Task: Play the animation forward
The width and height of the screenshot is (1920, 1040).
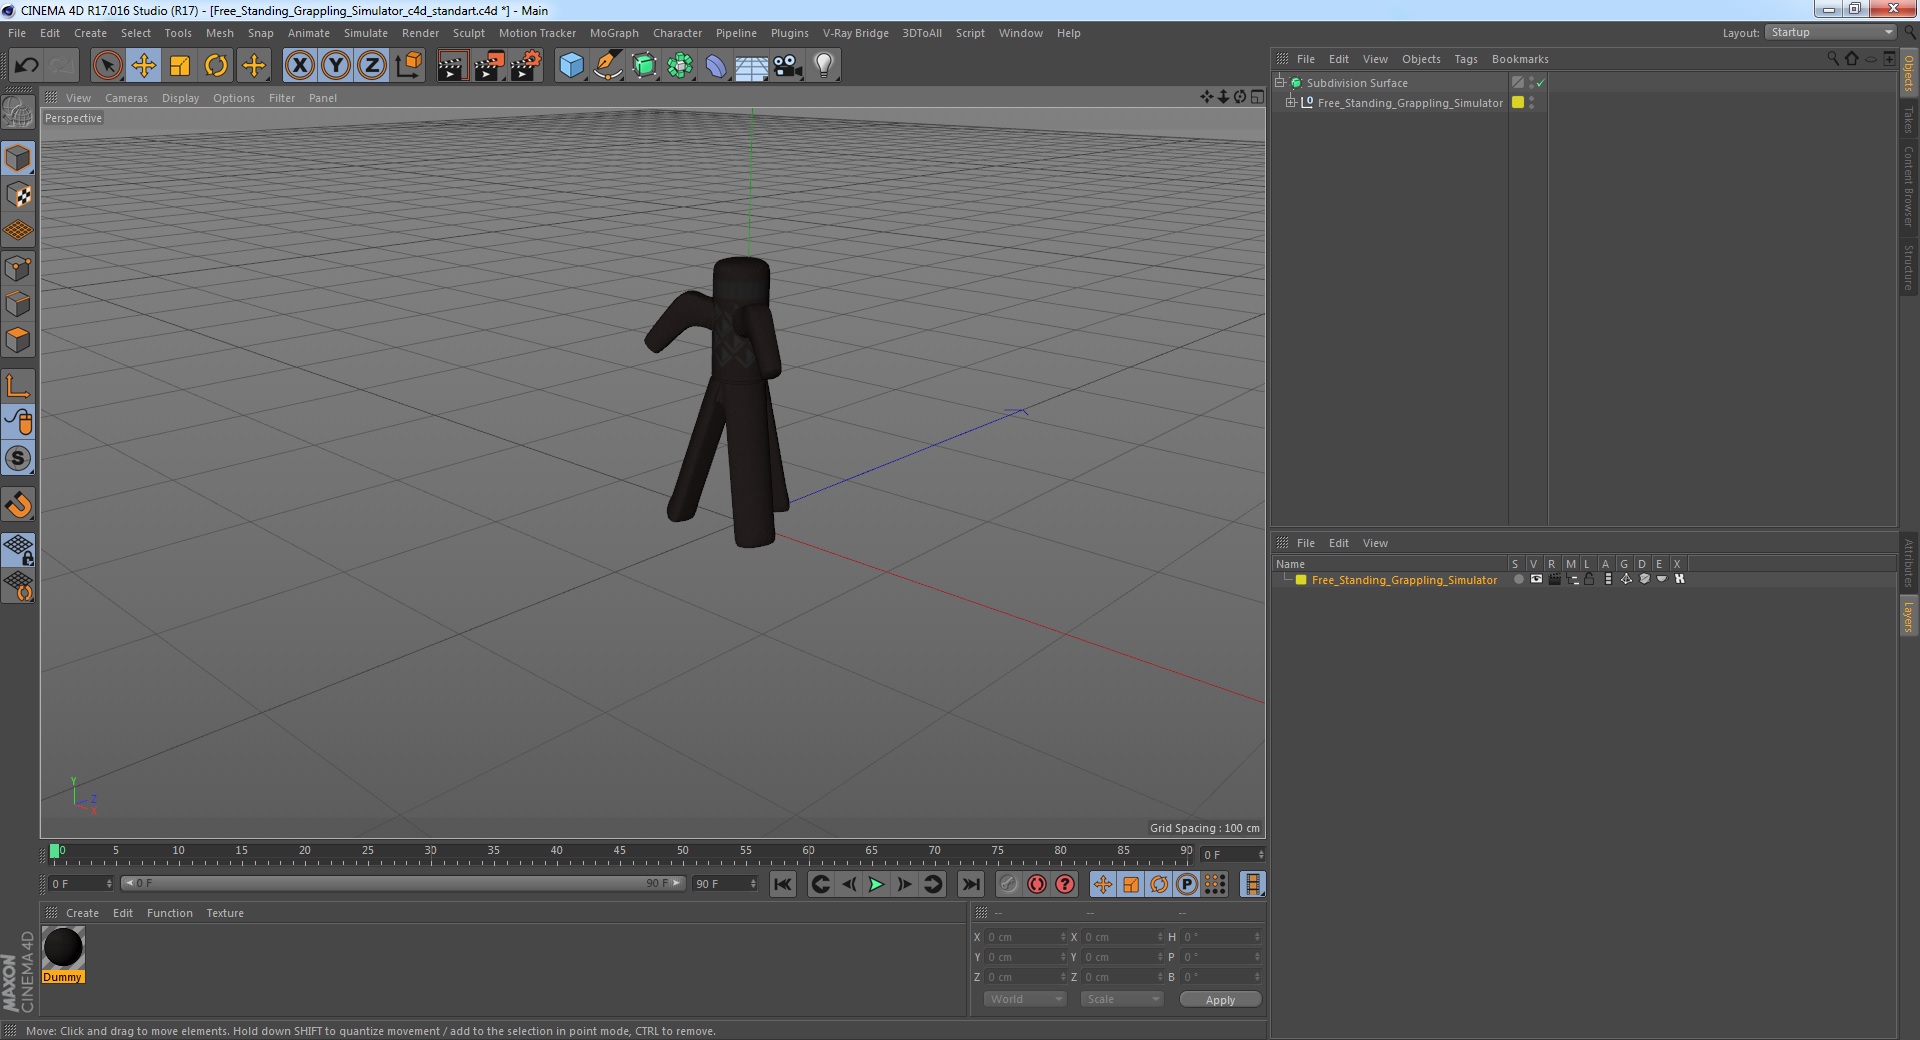Action: coord(876,884)
